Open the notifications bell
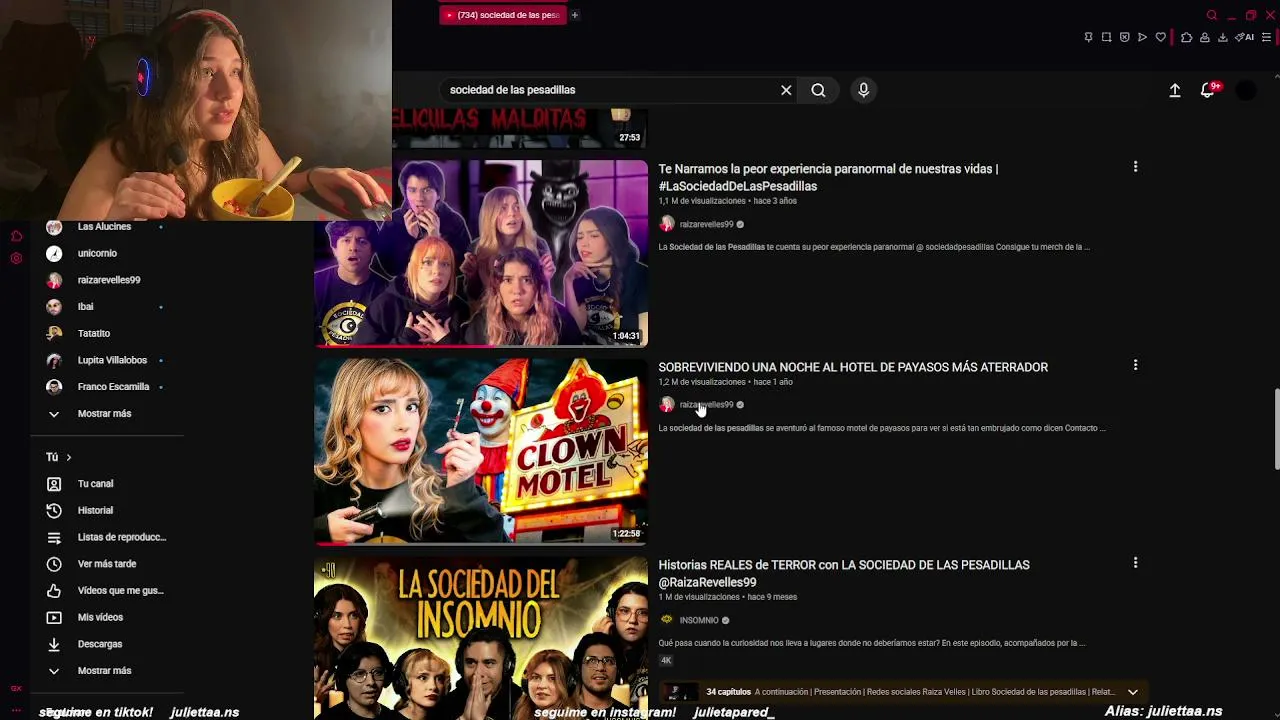Screen dimensions: 1280x720 click(x=1208, y=90)
